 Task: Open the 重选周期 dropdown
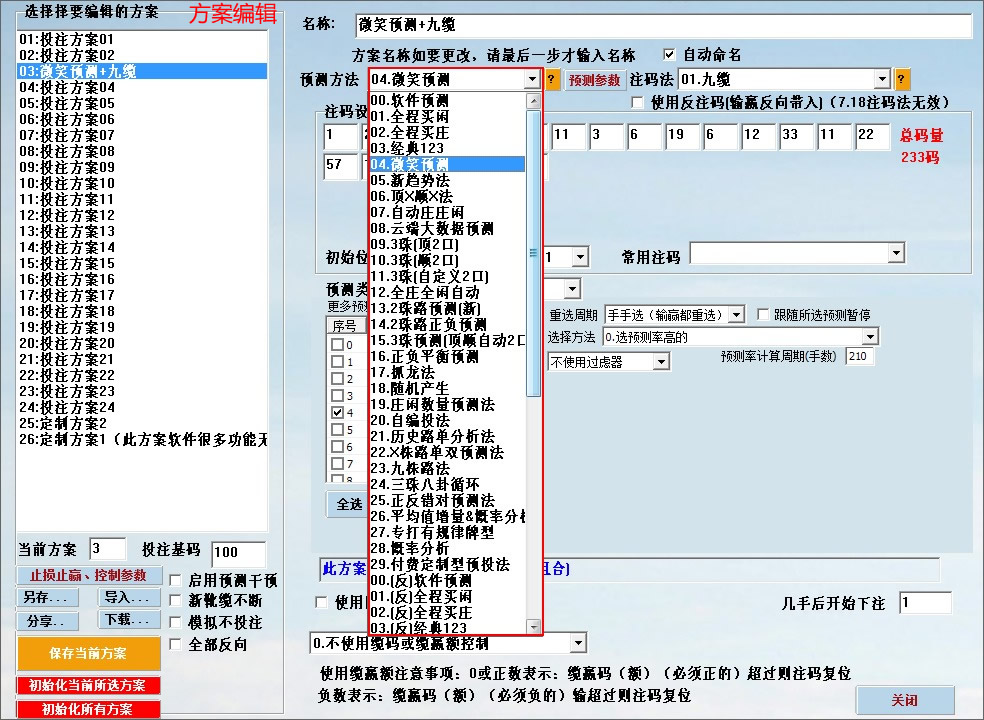coord(690,313)
